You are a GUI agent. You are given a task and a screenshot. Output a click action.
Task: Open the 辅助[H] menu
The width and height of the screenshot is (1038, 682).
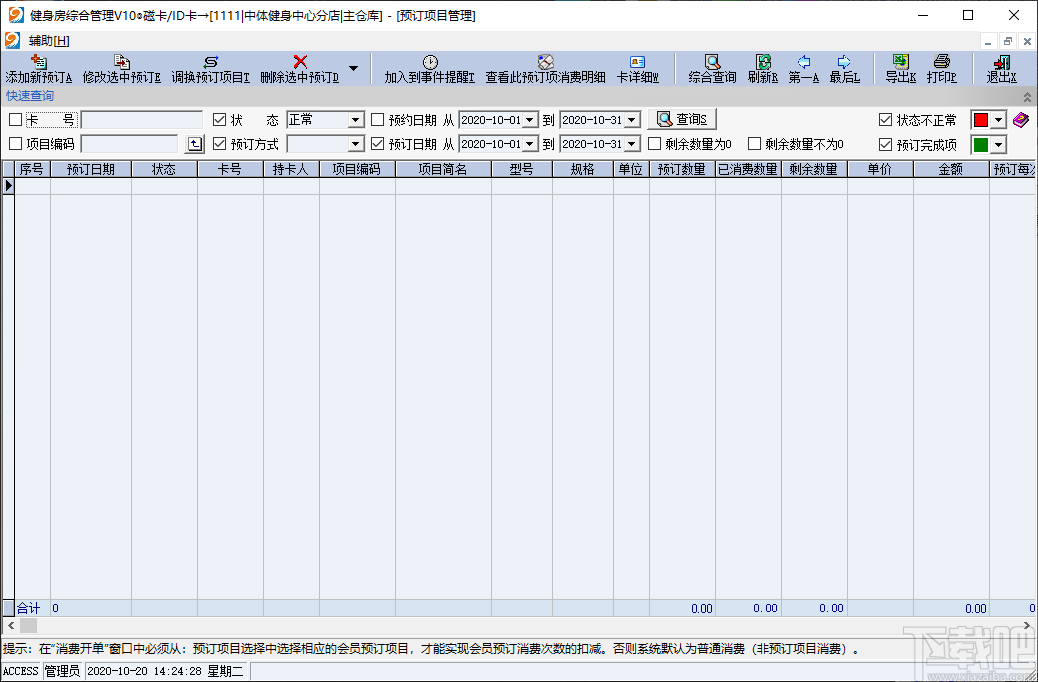(x=49, y=41)
